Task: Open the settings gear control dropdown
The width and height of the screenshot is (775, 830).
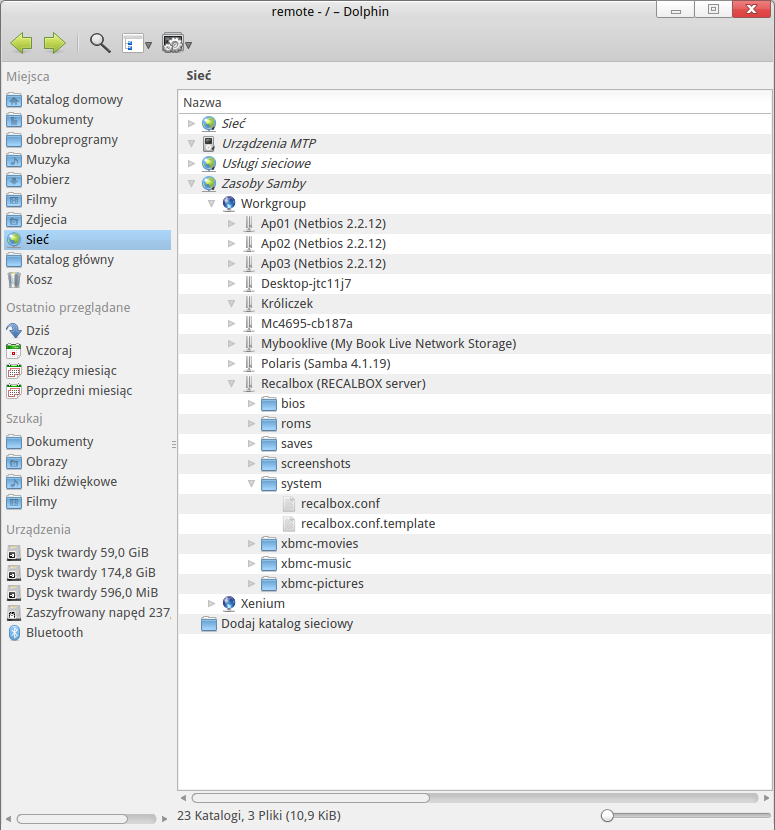Action: [177, 43]
